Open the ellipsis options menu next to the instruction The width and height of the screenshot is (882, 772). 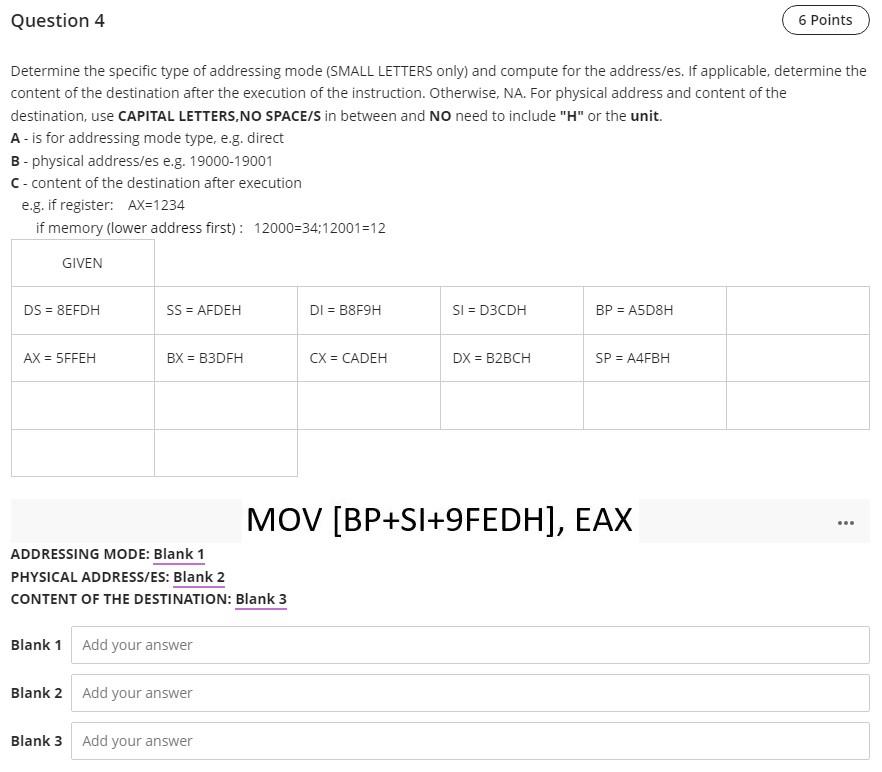tap(845, 521)
